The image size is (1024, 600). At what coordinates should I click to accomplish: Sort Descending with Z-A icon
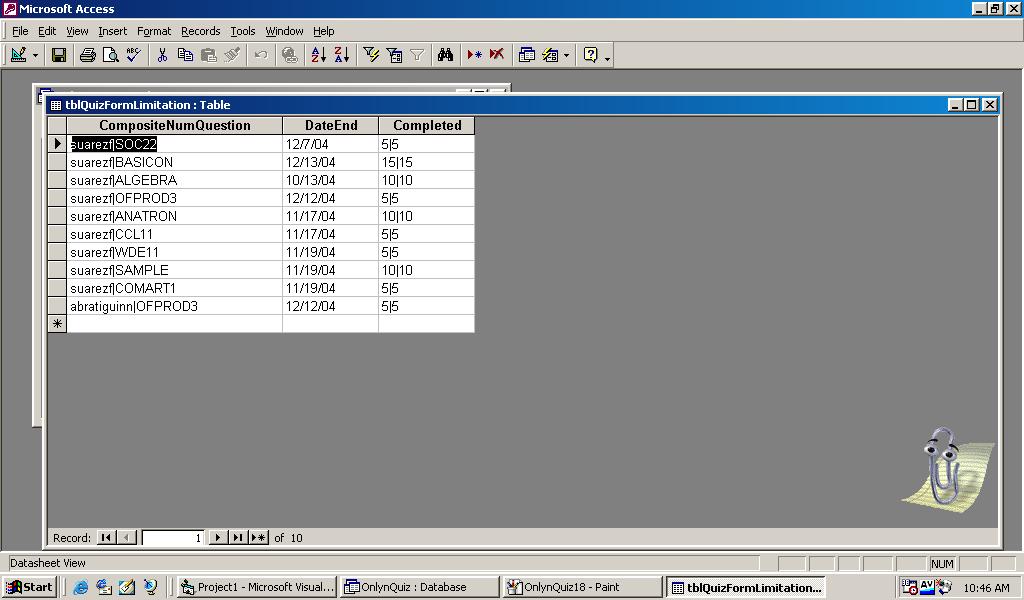point(342,55)
